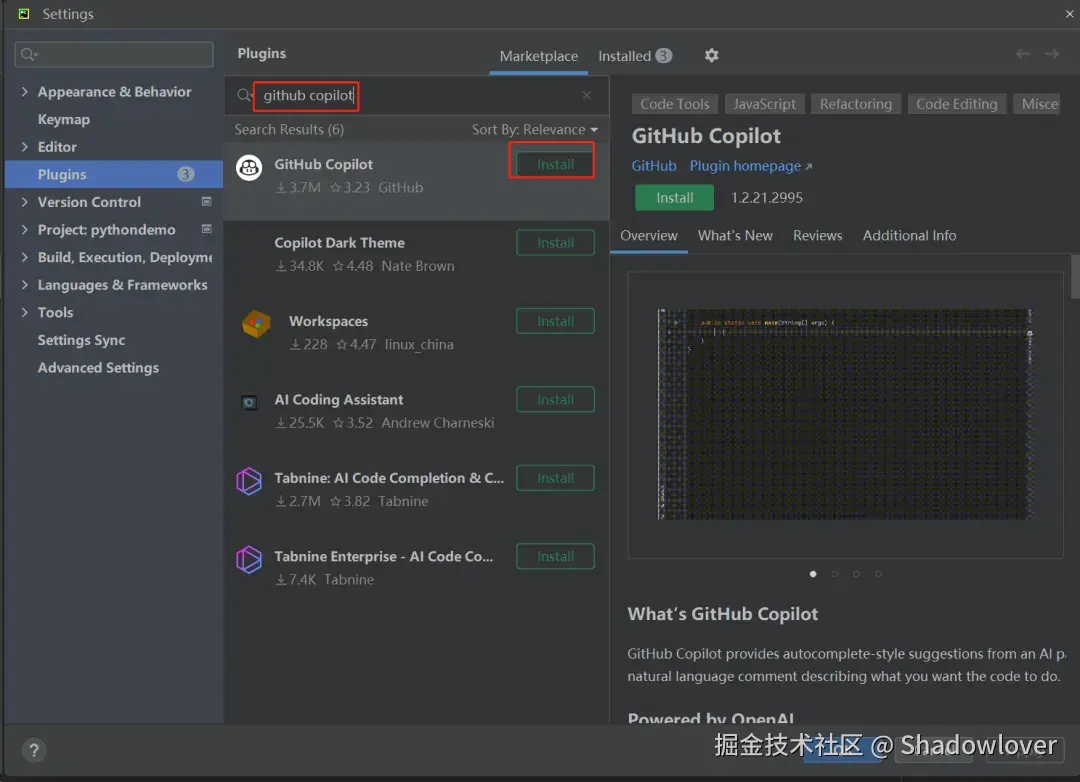Open the Sort By: Relevance dropdown
The height and width of the screenshot is (782, 1080).
(x=534, y=130)
